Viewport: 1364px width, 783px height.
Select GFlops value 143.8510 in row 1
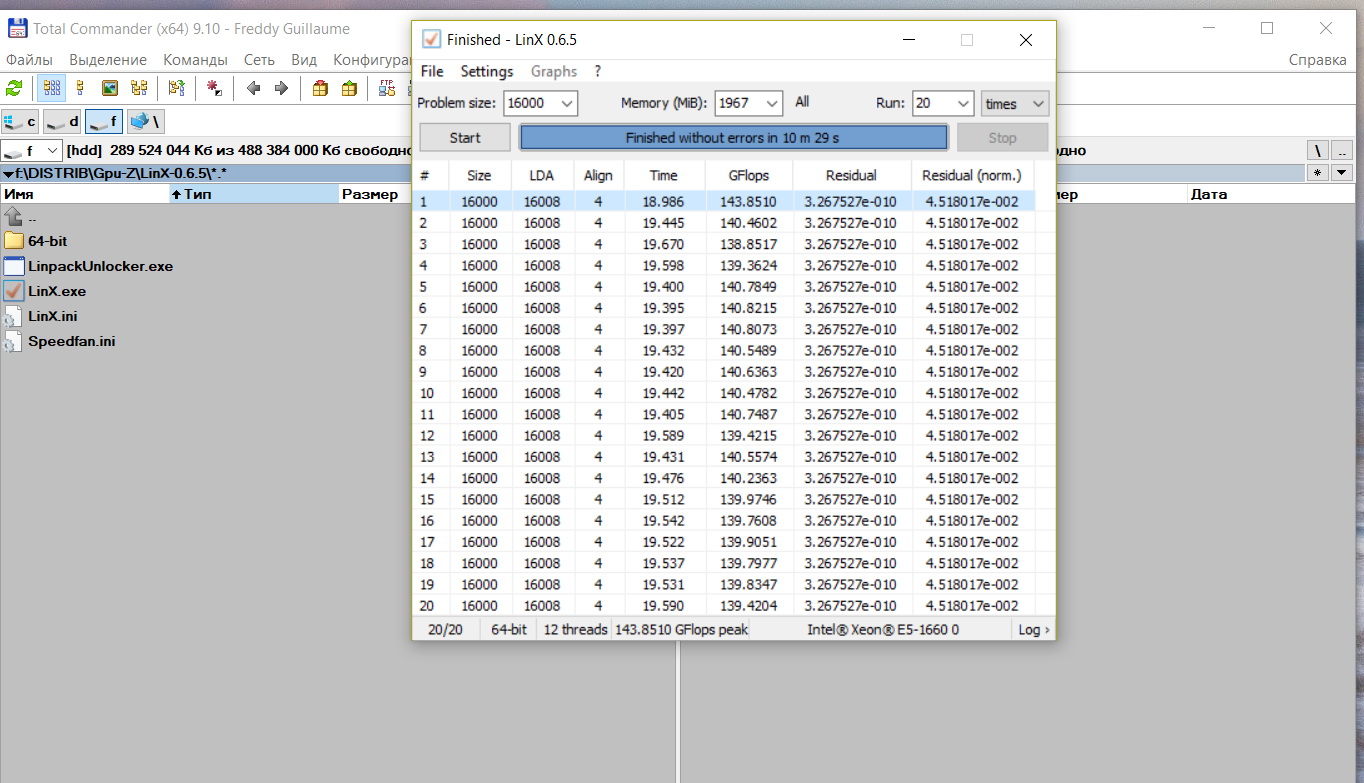pyautogui.click(x=749, y=202)
